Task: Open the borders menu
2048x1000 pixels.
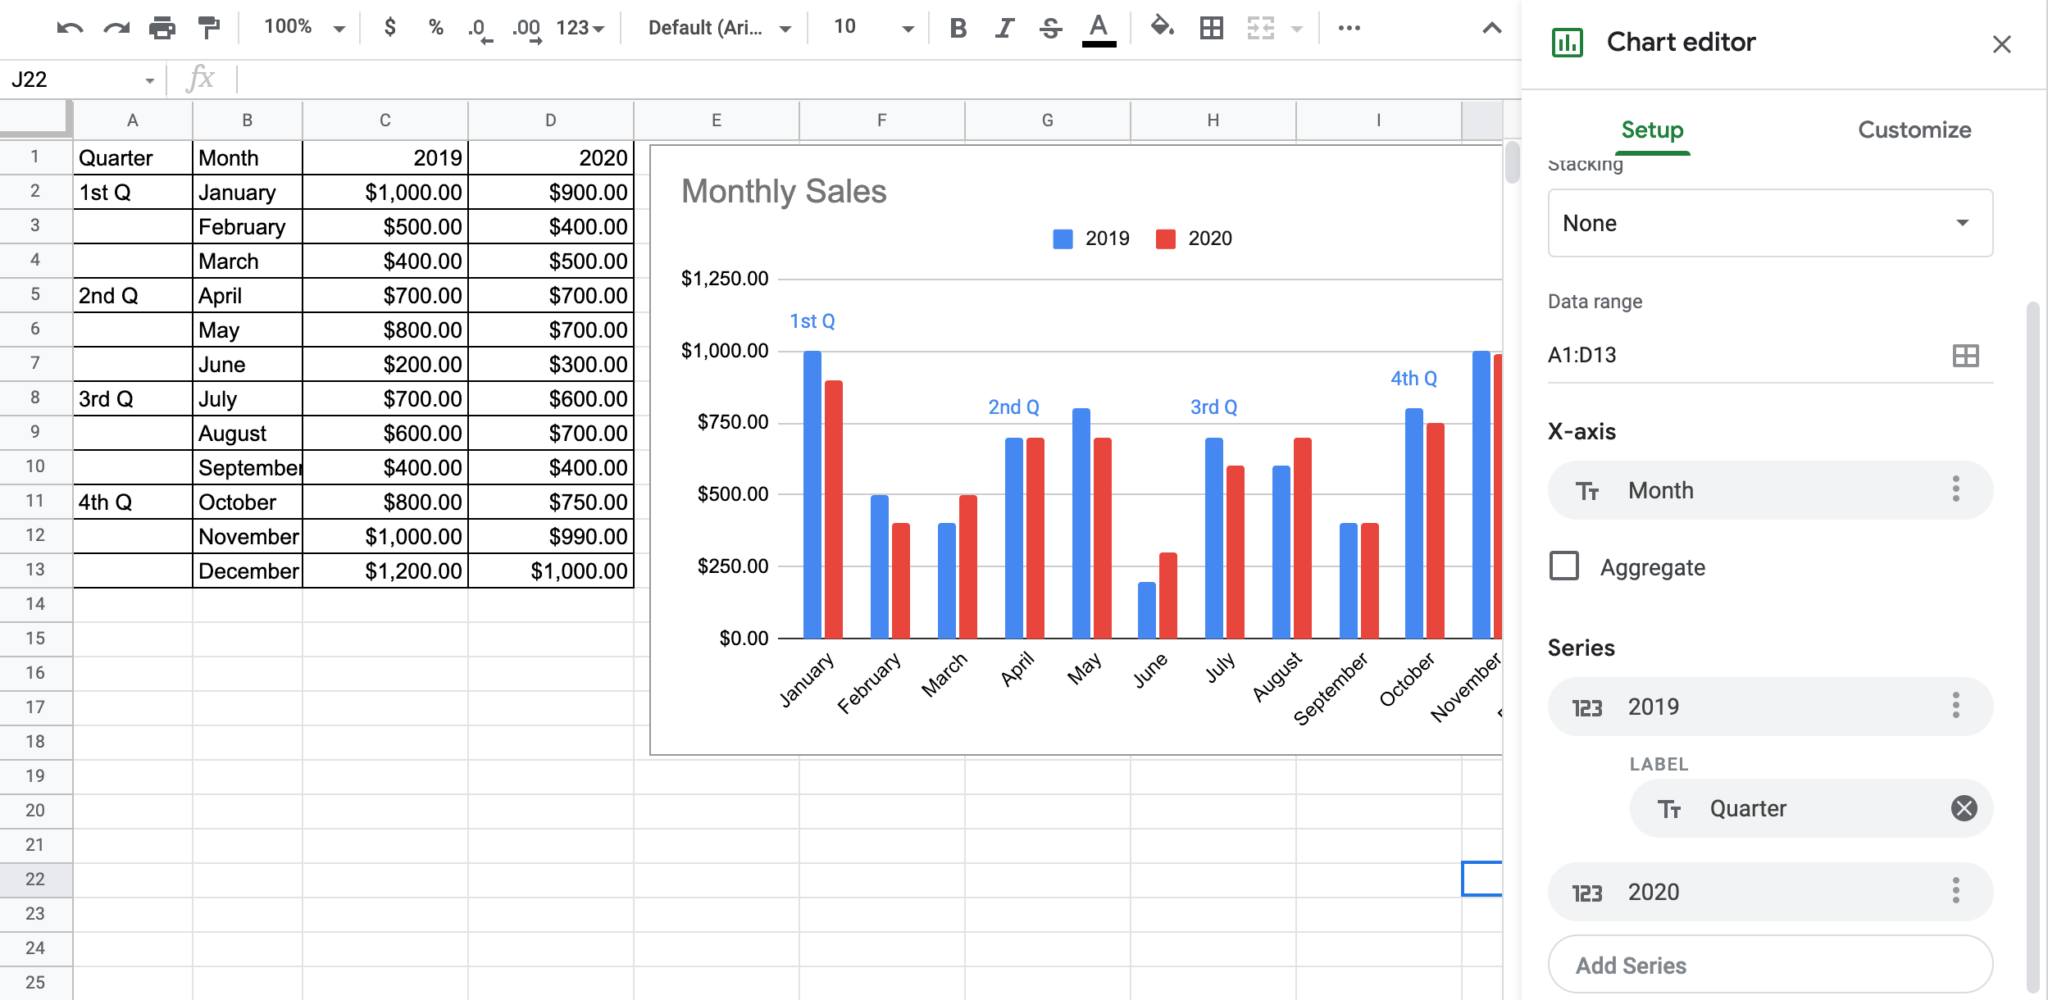Action: [x=1210, y=27]
